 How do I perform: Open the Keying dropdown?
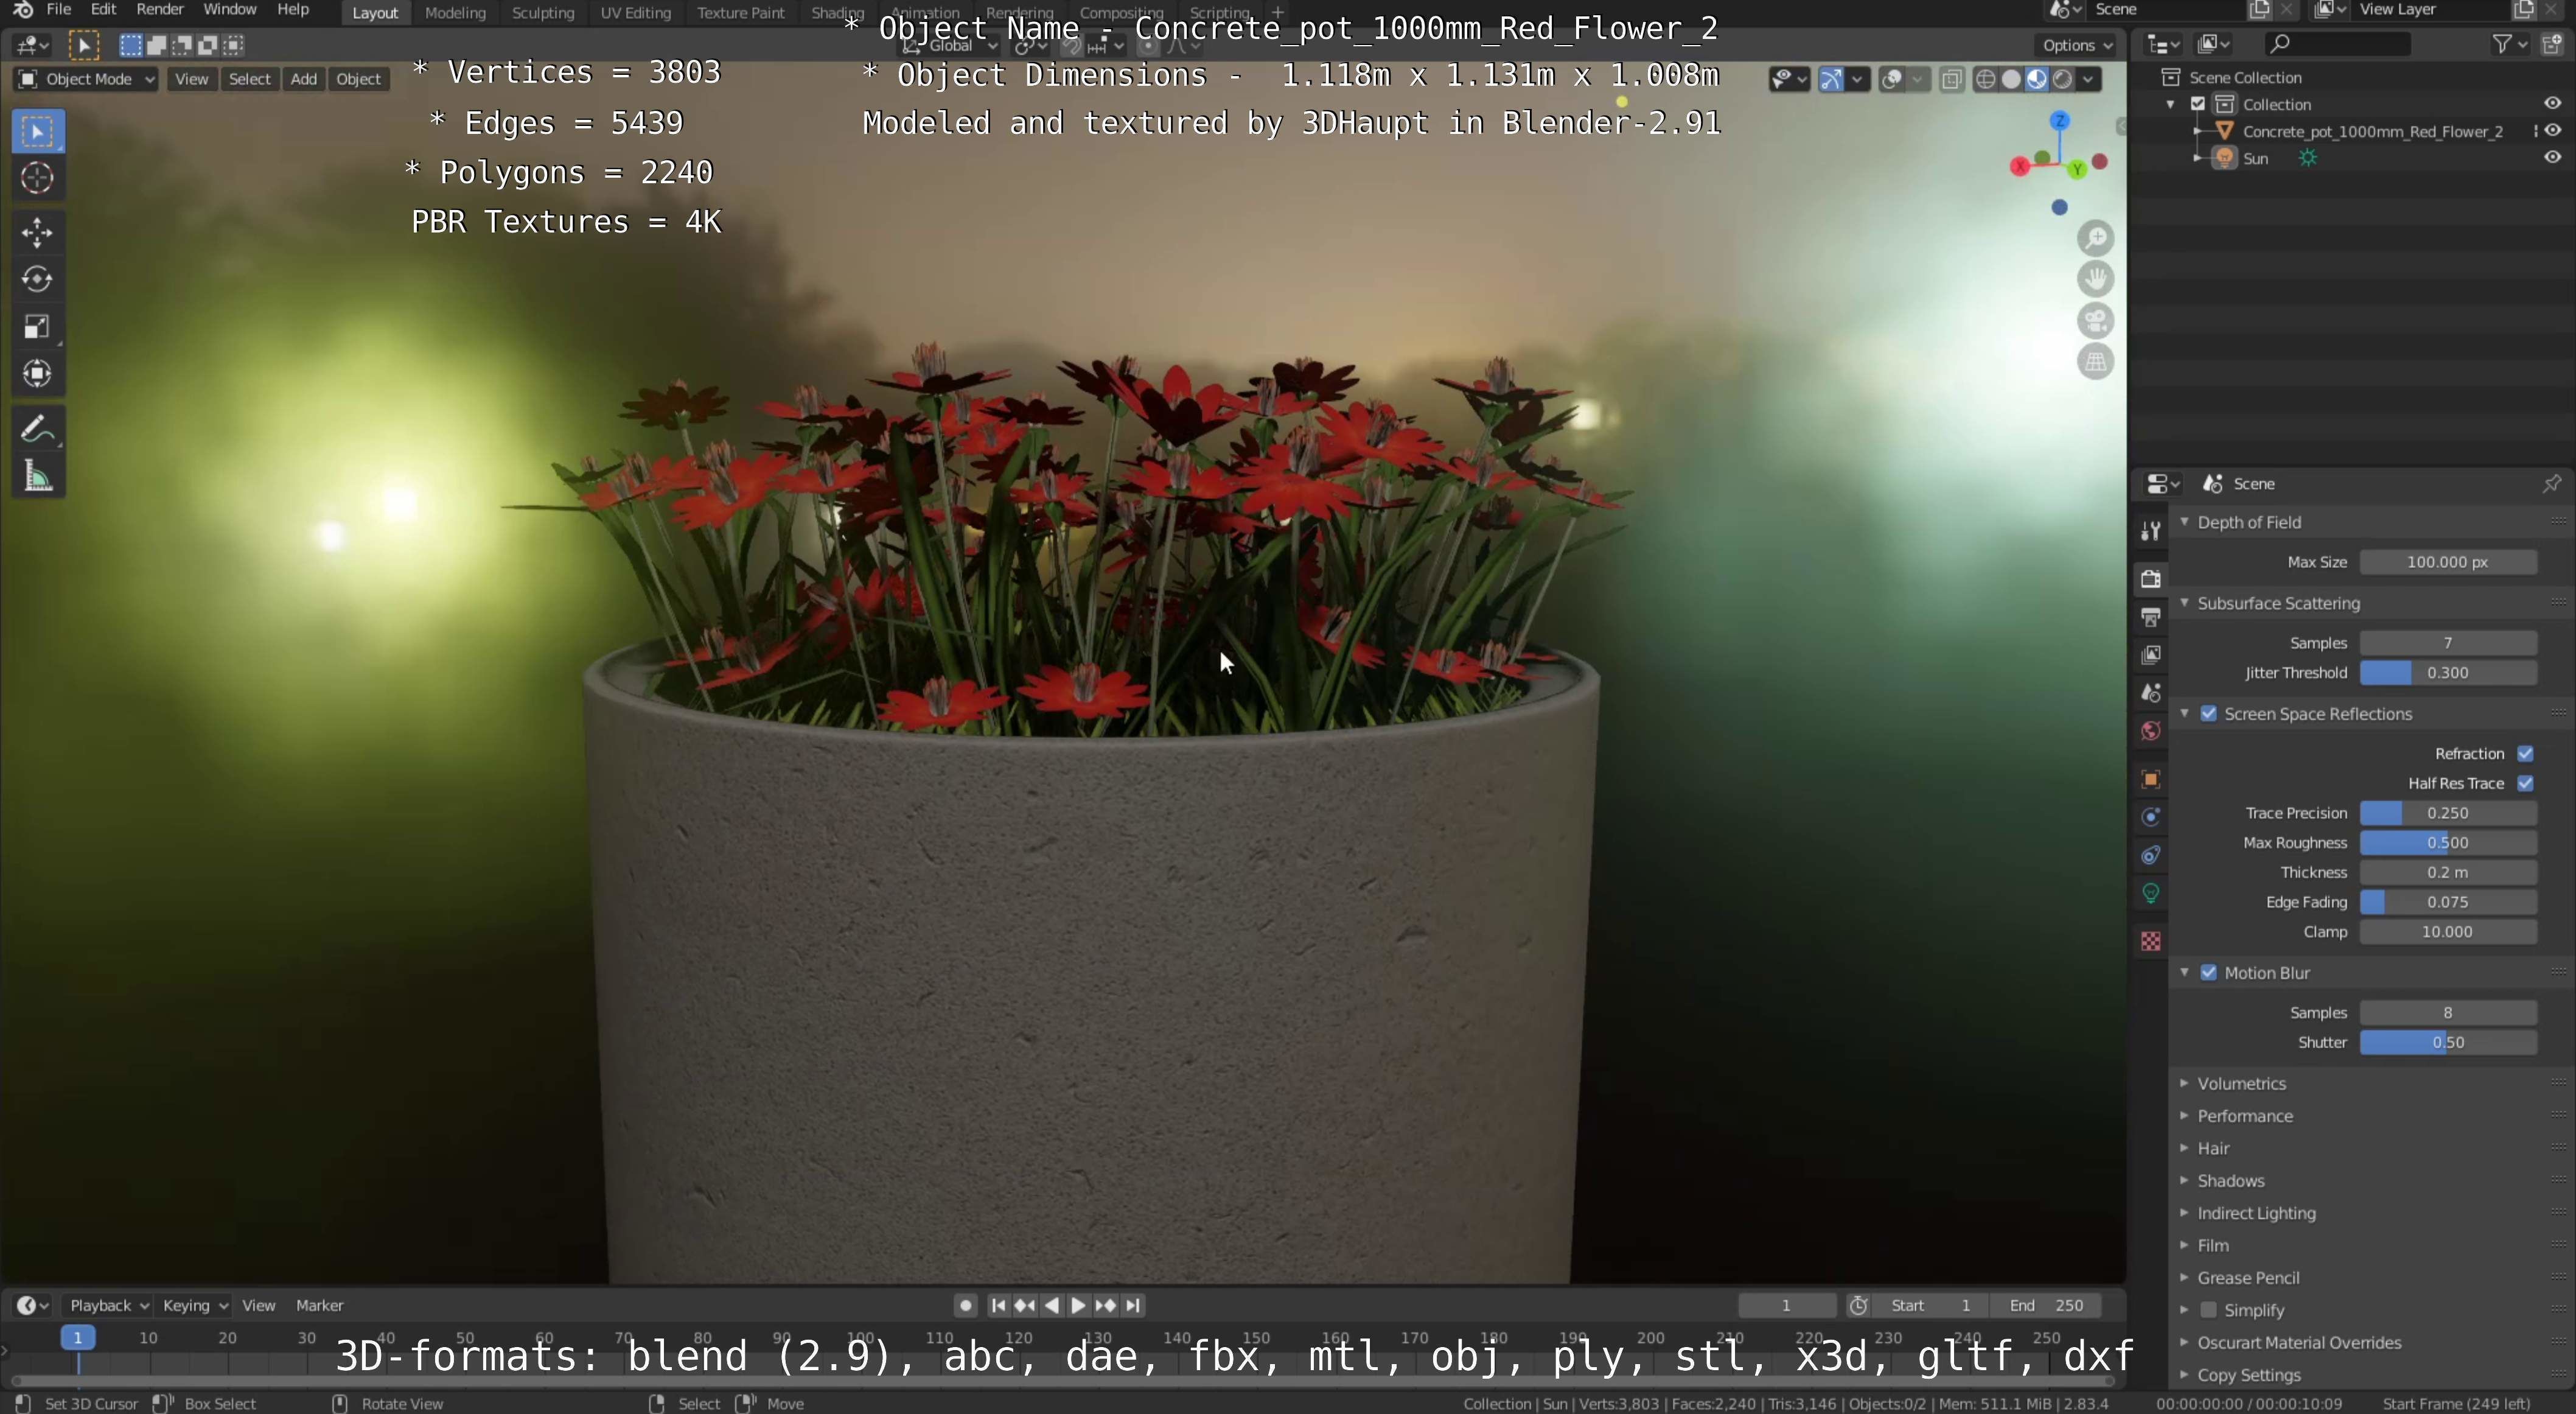(194, 1305)
